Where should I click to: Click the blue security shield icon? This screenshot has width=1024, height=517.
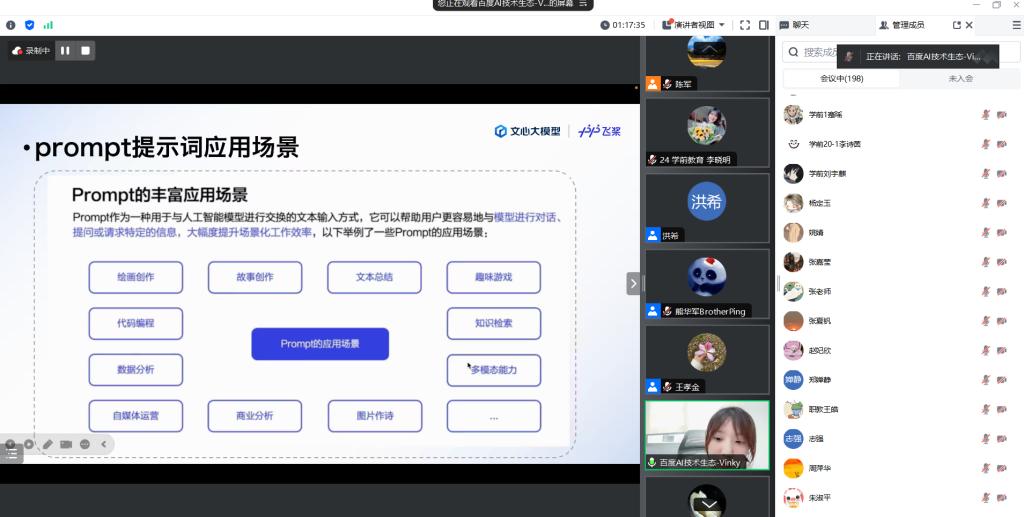[29, 25]
